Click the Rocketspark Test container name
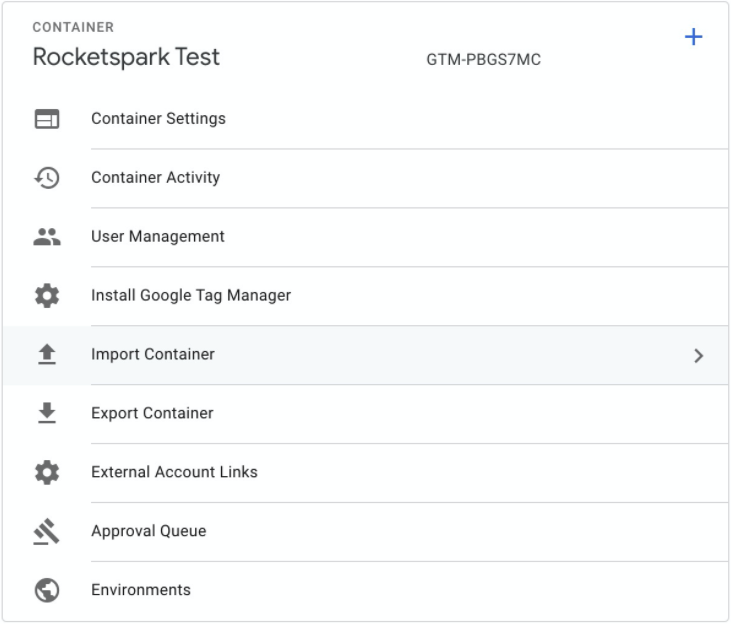Screen dimensions: 731x624 (126, 57)
